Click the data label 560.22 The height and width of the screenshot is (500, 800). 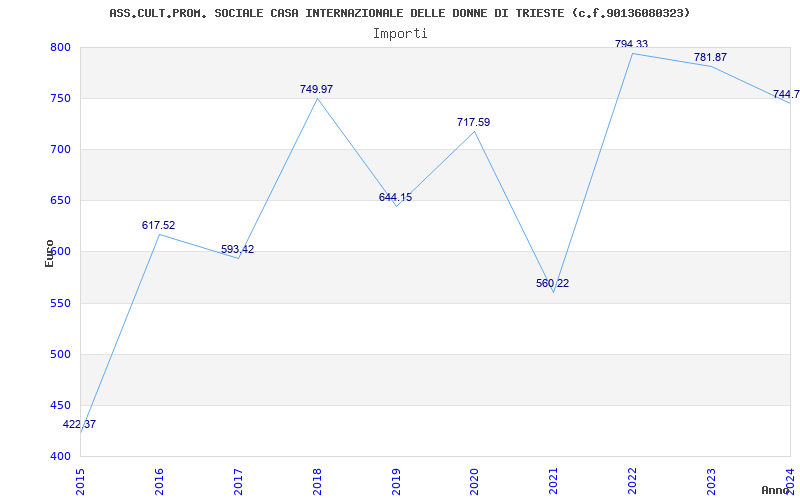[x=553, y=284]
